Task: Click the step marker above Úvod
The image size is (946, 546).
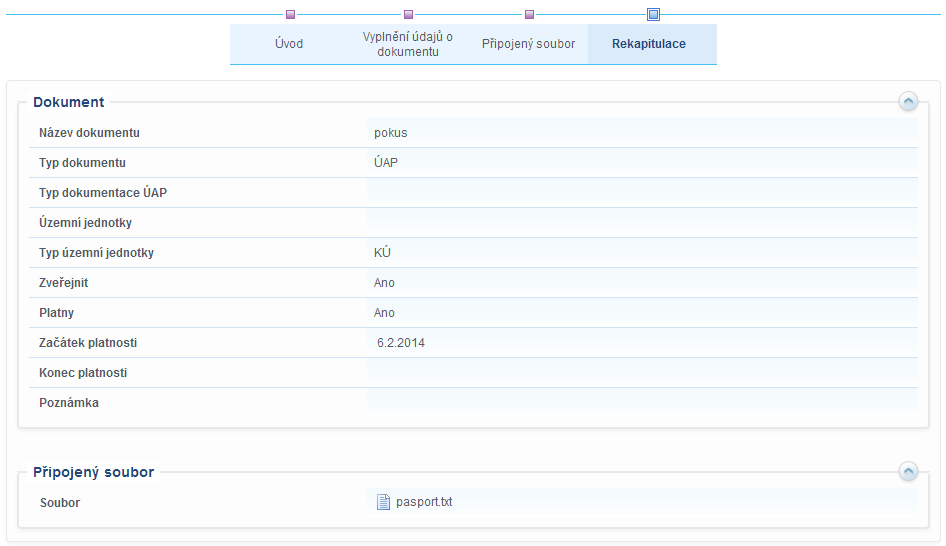Action: coord(290,15)
